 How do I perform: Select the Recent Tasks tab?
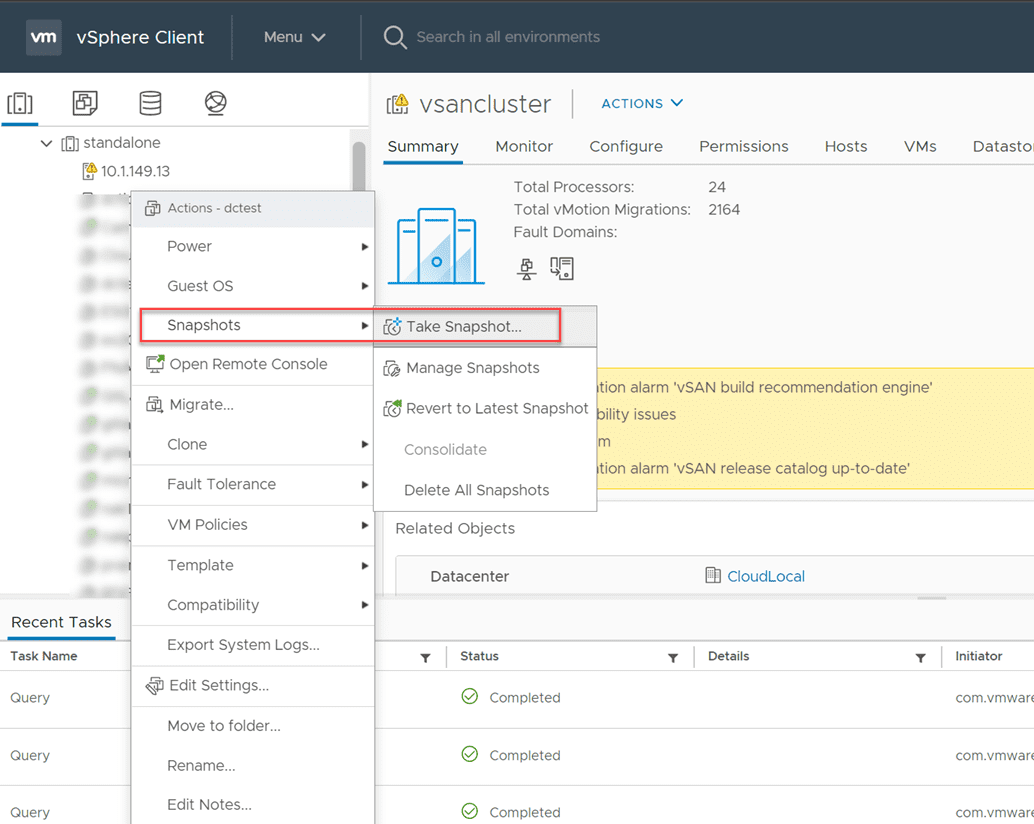coord(61,622)
